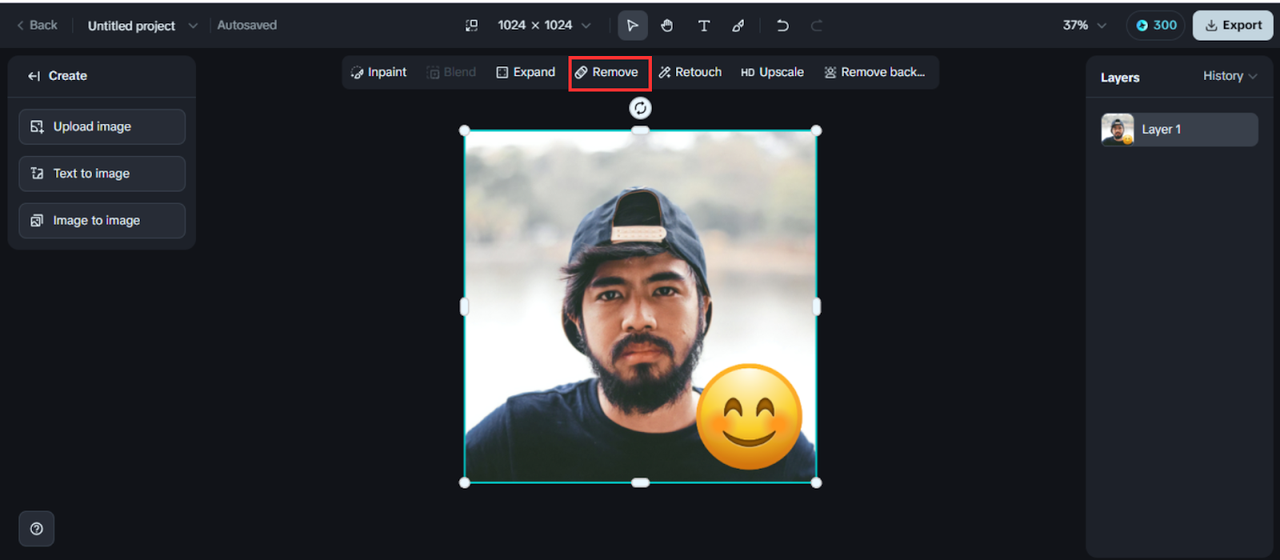
Task: Click the 300 credits badge
Action: point(1156,25)
